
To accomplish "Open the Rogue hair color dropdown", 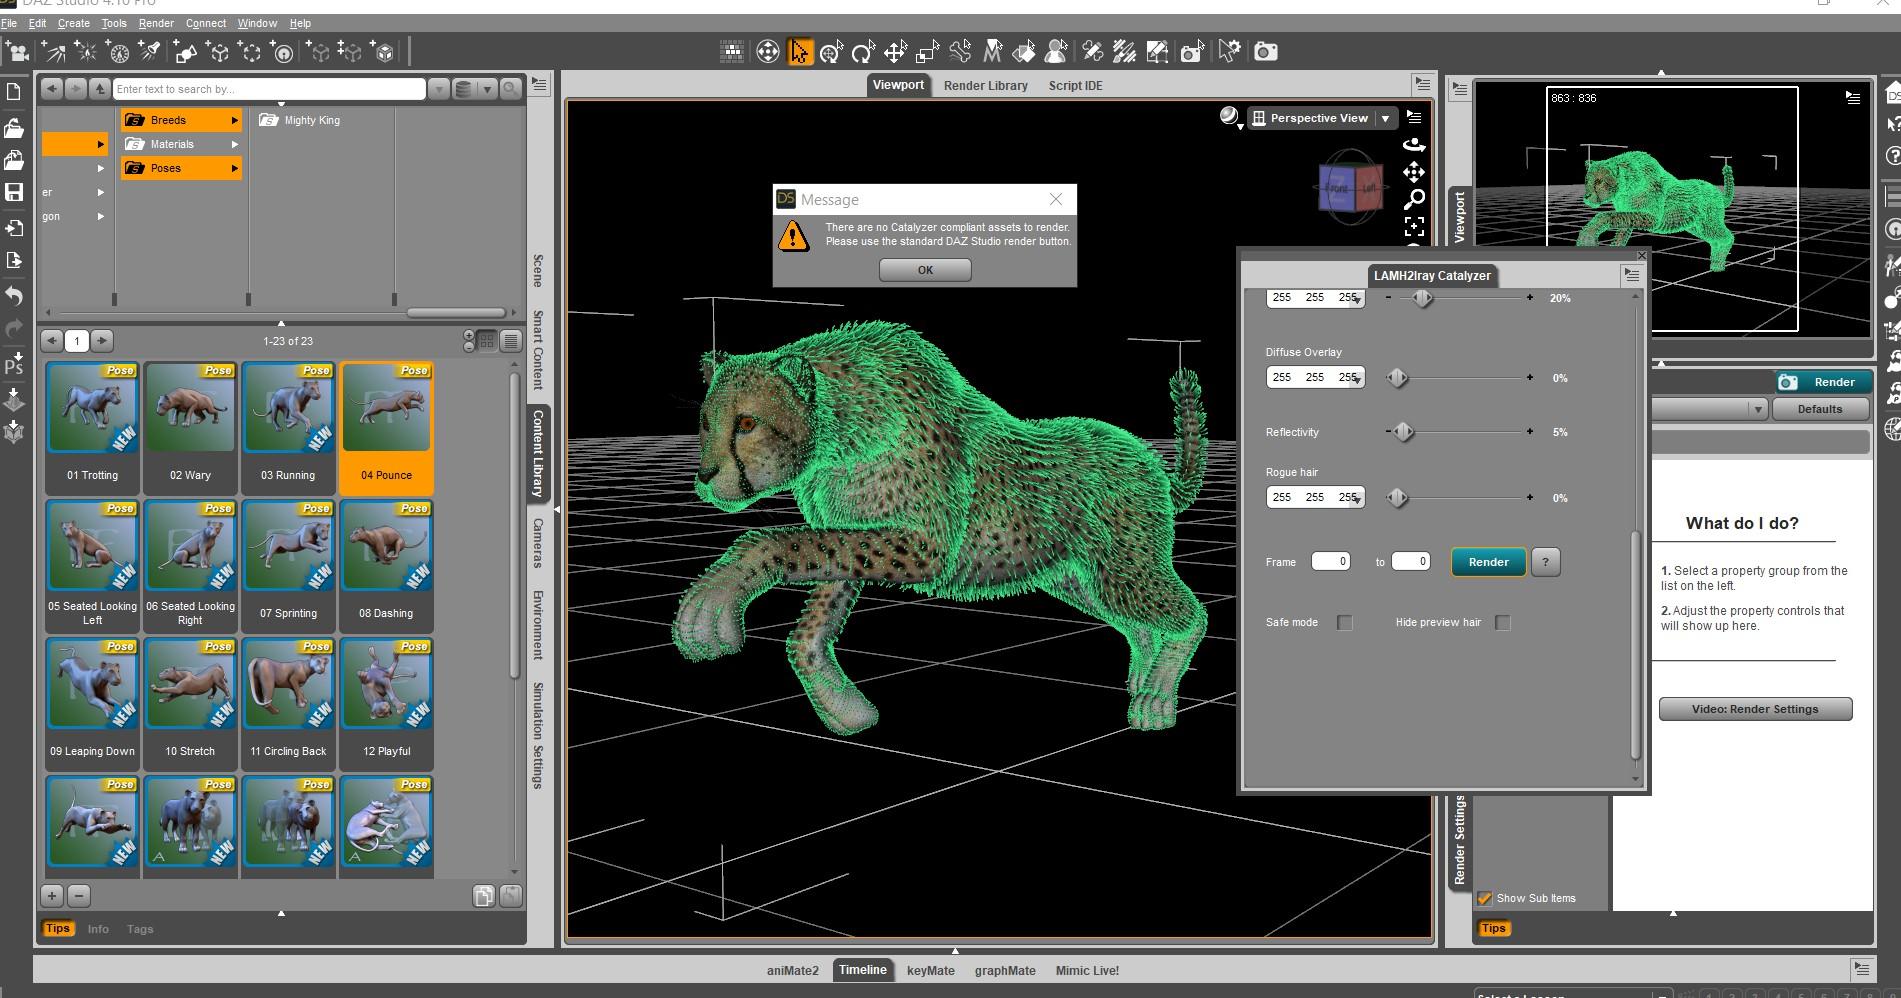I will [x=1356, y=498].
